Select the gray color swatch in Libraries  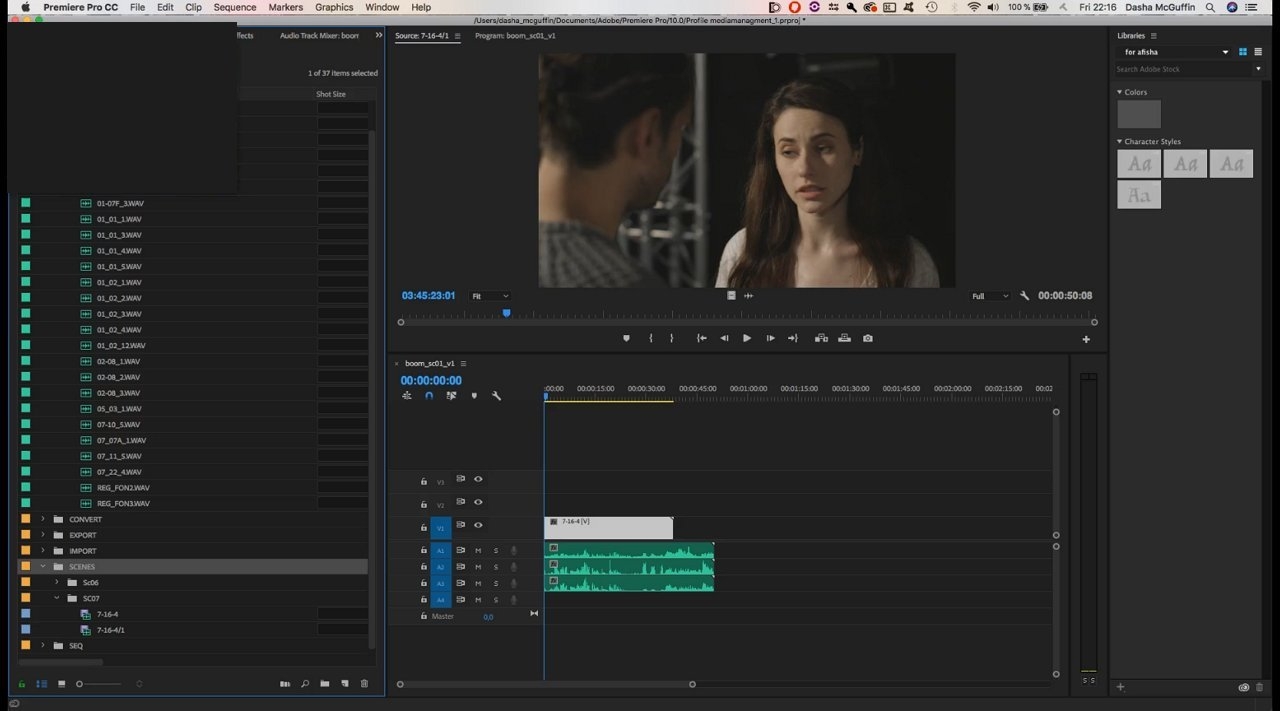[1139, 114]
